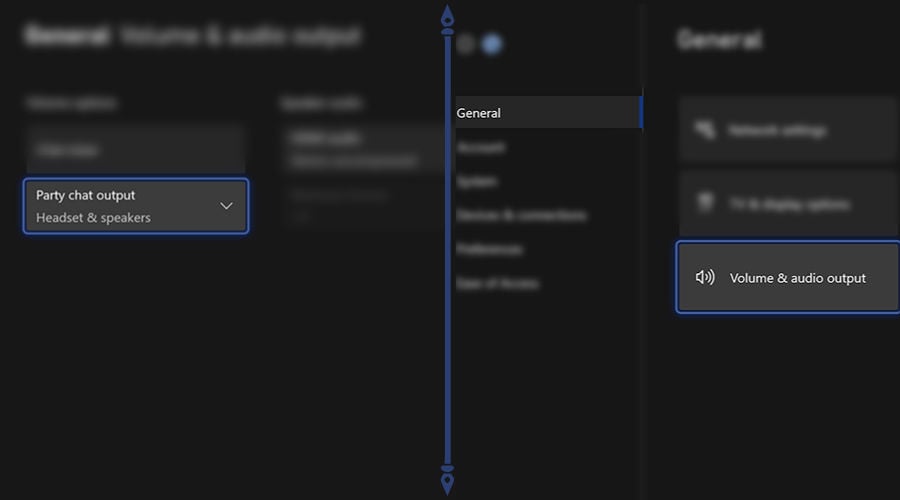Open the Network settings tile

[x=788, y=130]
